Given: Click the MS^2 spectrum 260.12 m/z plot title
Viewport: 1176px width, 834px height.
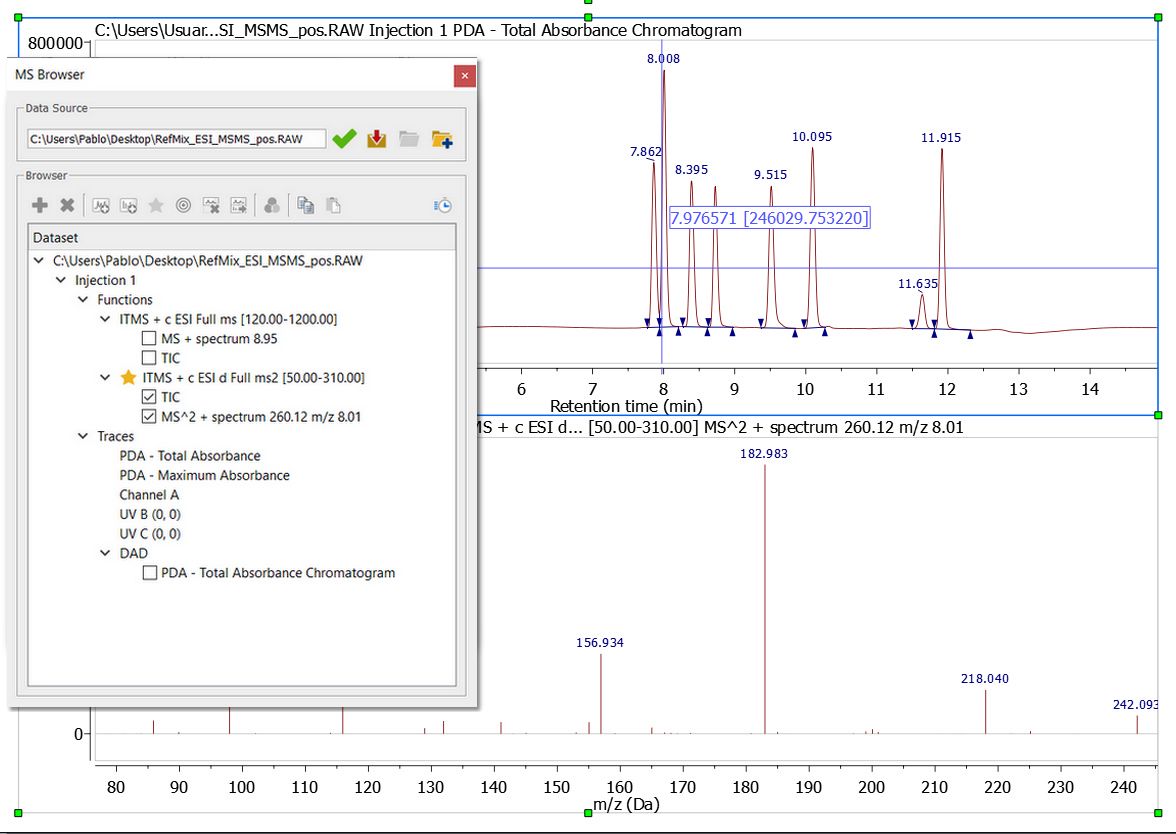Looking at the screenshot, I should (720, 428).
